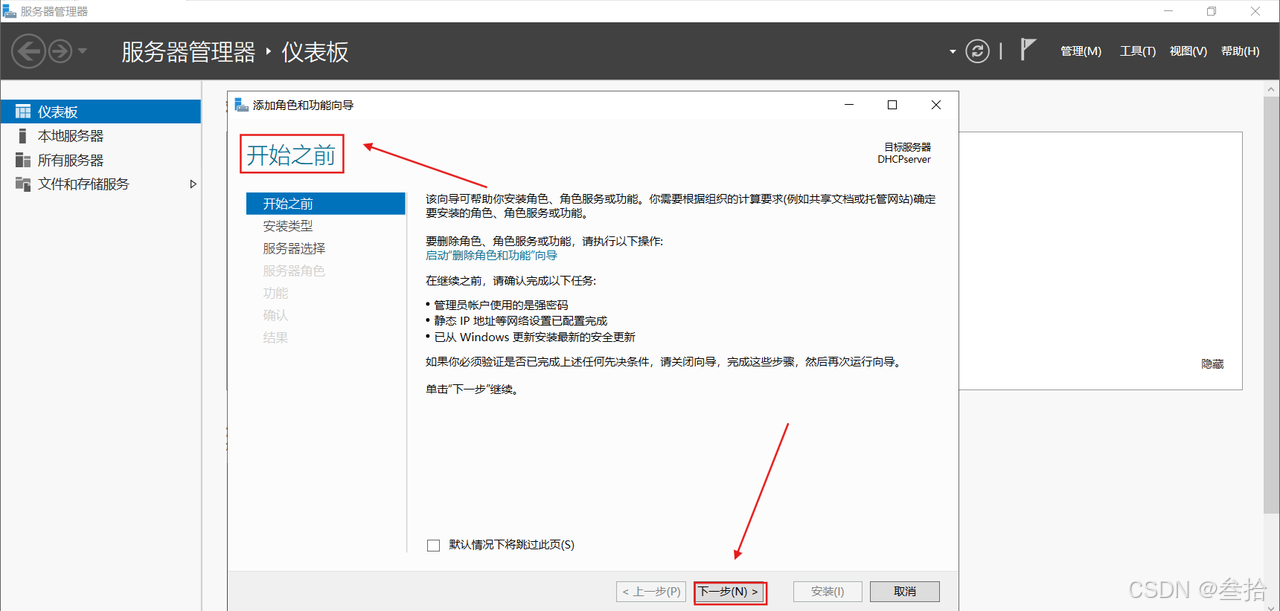
Task: Open the 视图(V) menu
Action: point(1188,51)
